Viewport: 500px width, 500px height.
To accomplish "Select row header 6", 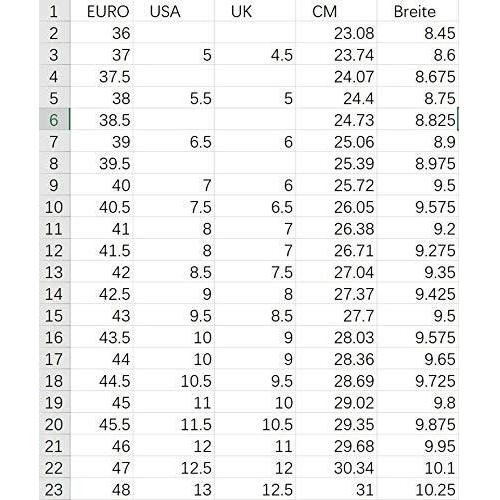I will point(54,120).
